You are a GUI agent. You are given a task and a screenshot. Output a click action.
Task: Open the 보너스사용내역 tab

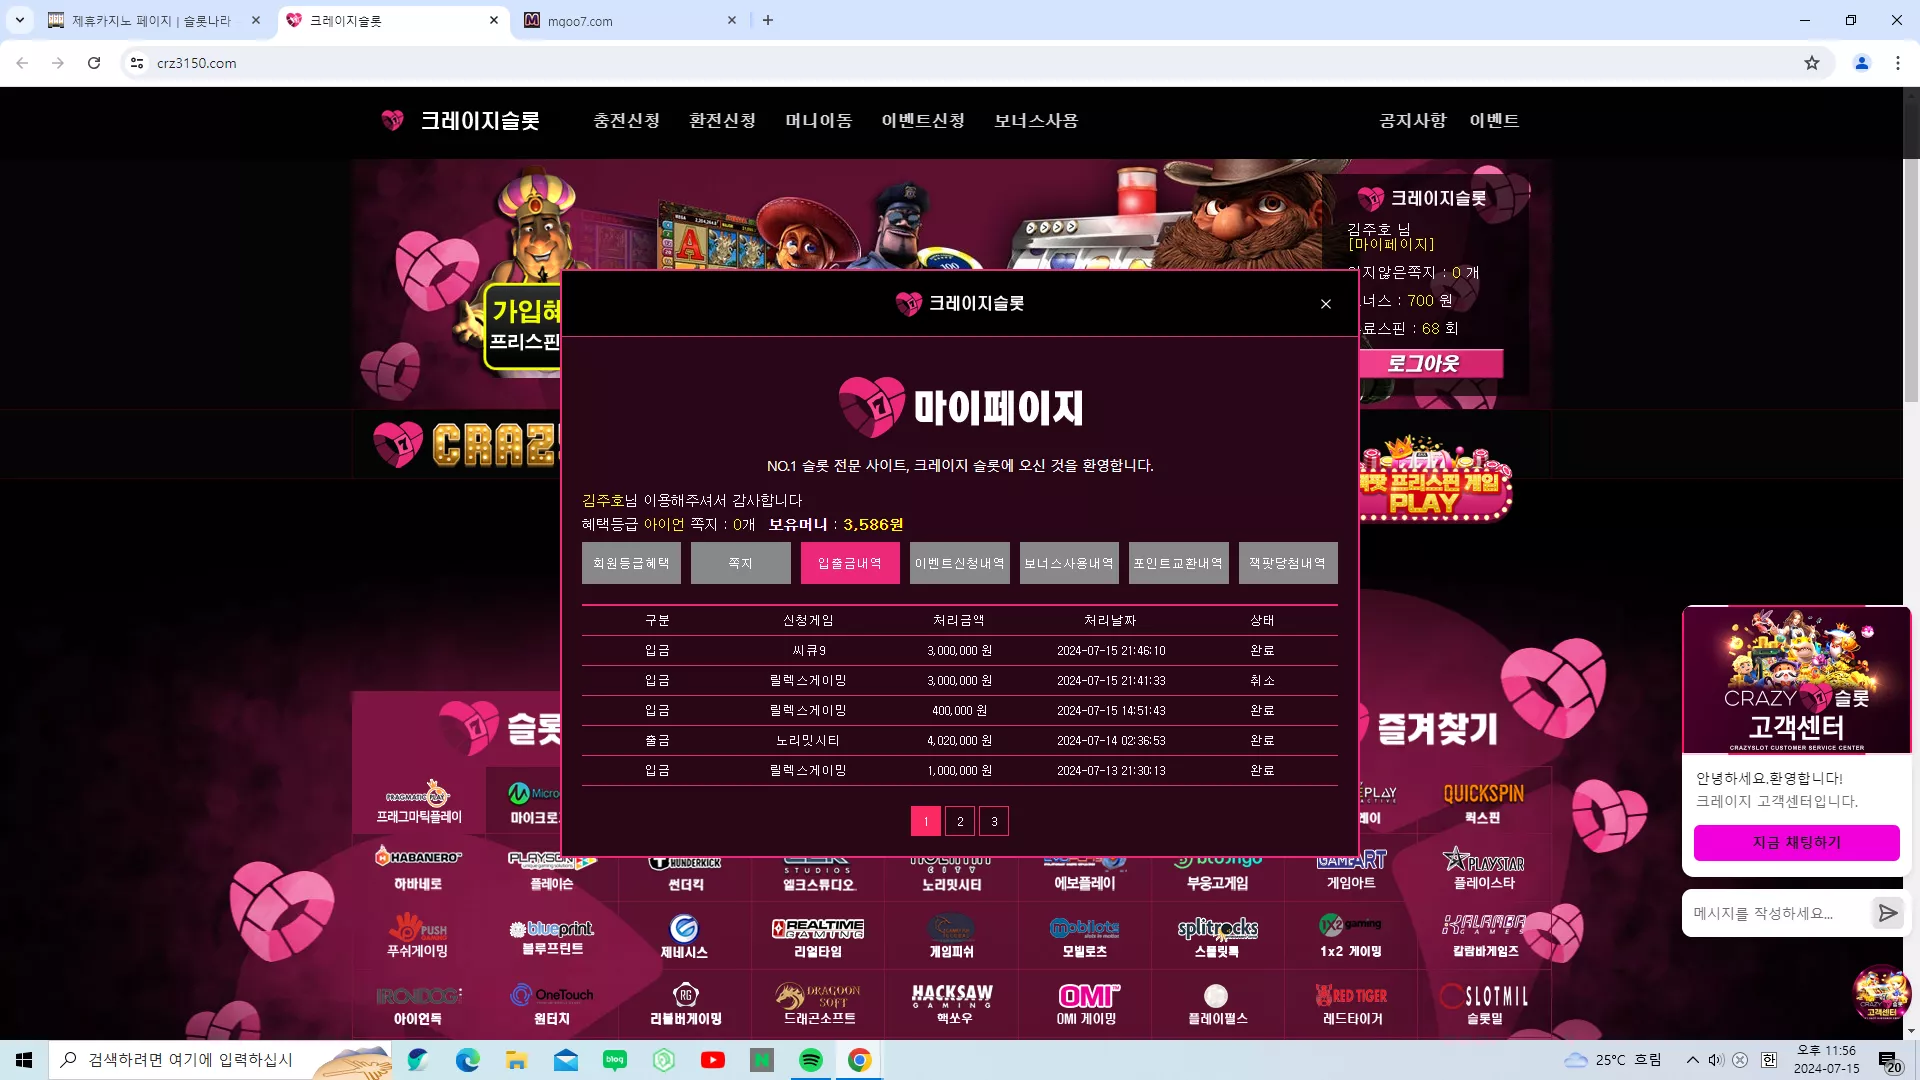1069,563
